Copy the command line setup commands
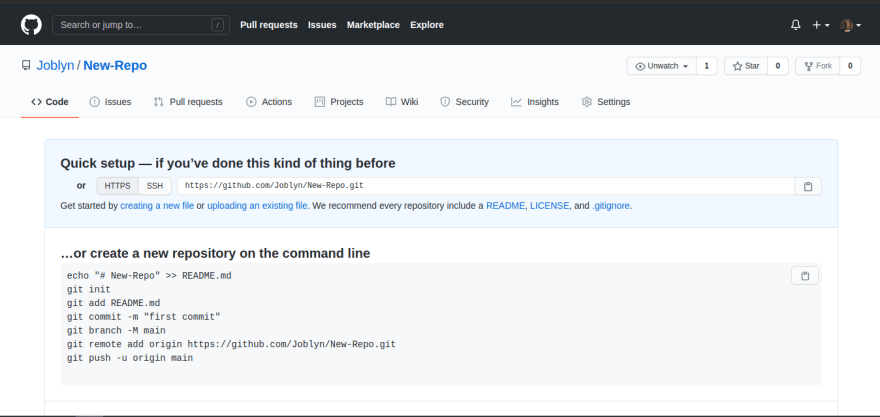This screenshot has height=417, width=880. tap(805, 276)
